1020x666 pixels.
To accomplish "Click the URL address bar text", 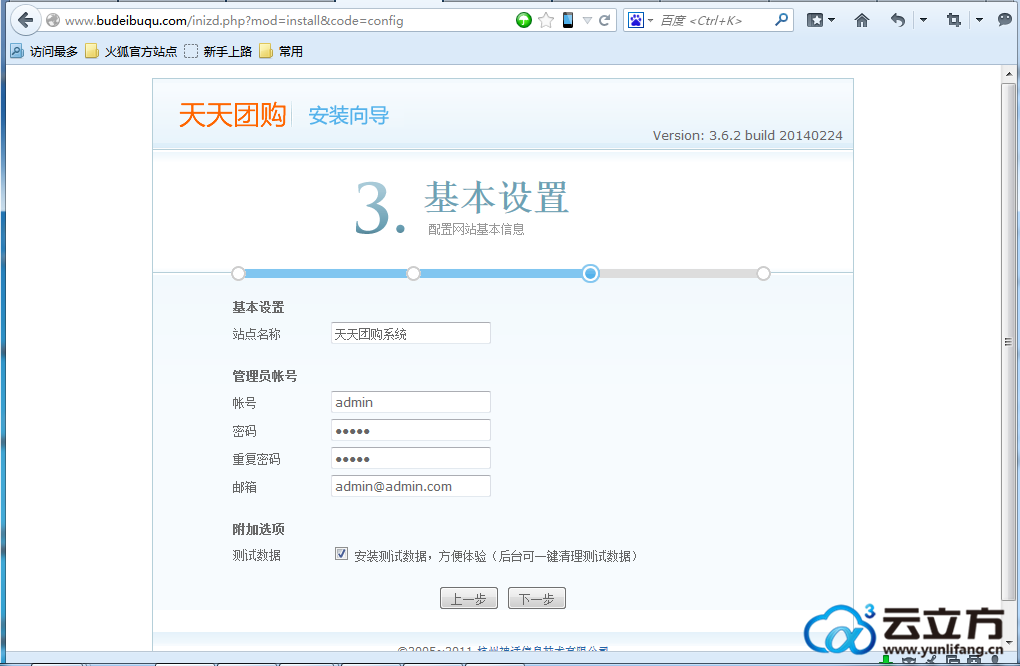I will [234, 21].
